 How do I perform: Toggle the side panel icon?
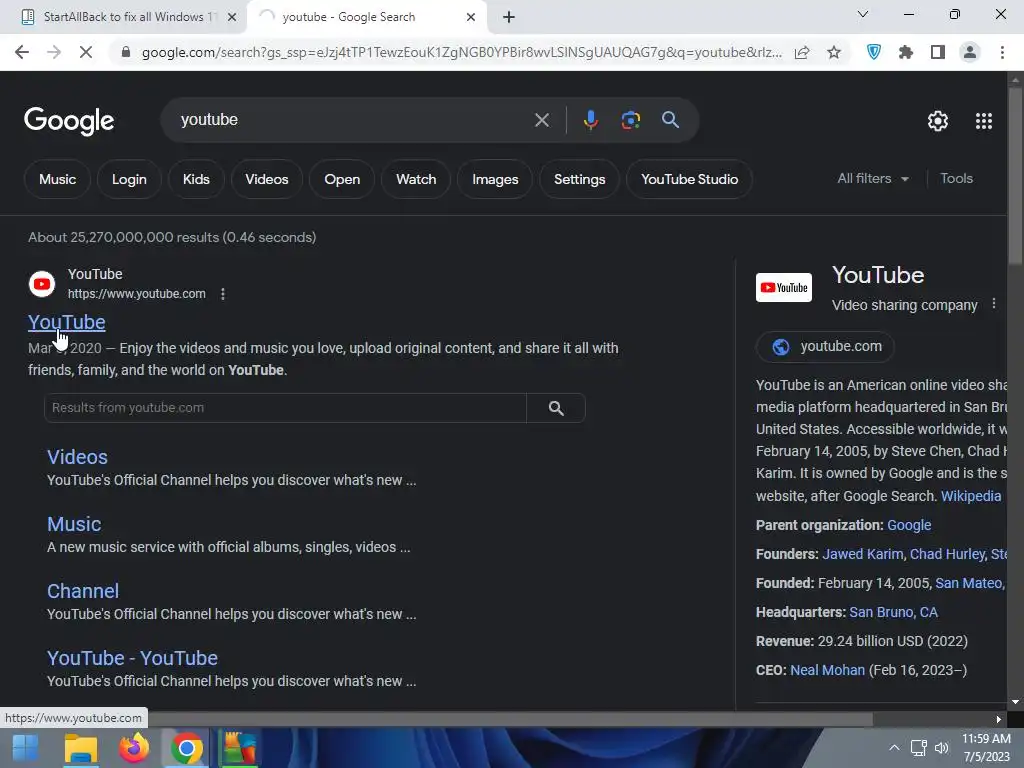click(x=938, y=52)
